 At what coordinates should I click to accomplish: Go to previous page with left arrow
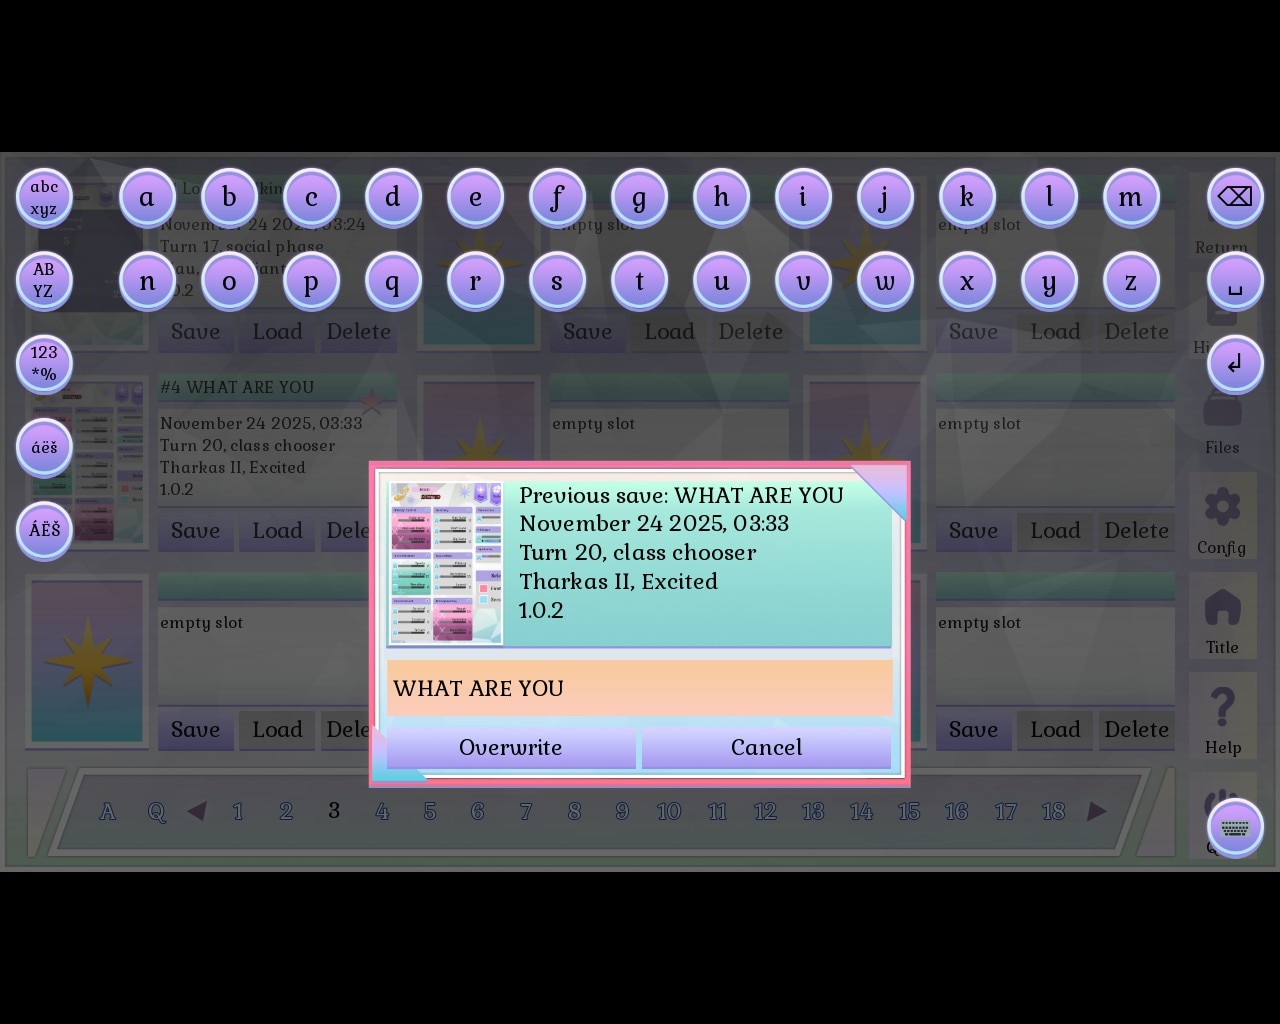(197, 811)
